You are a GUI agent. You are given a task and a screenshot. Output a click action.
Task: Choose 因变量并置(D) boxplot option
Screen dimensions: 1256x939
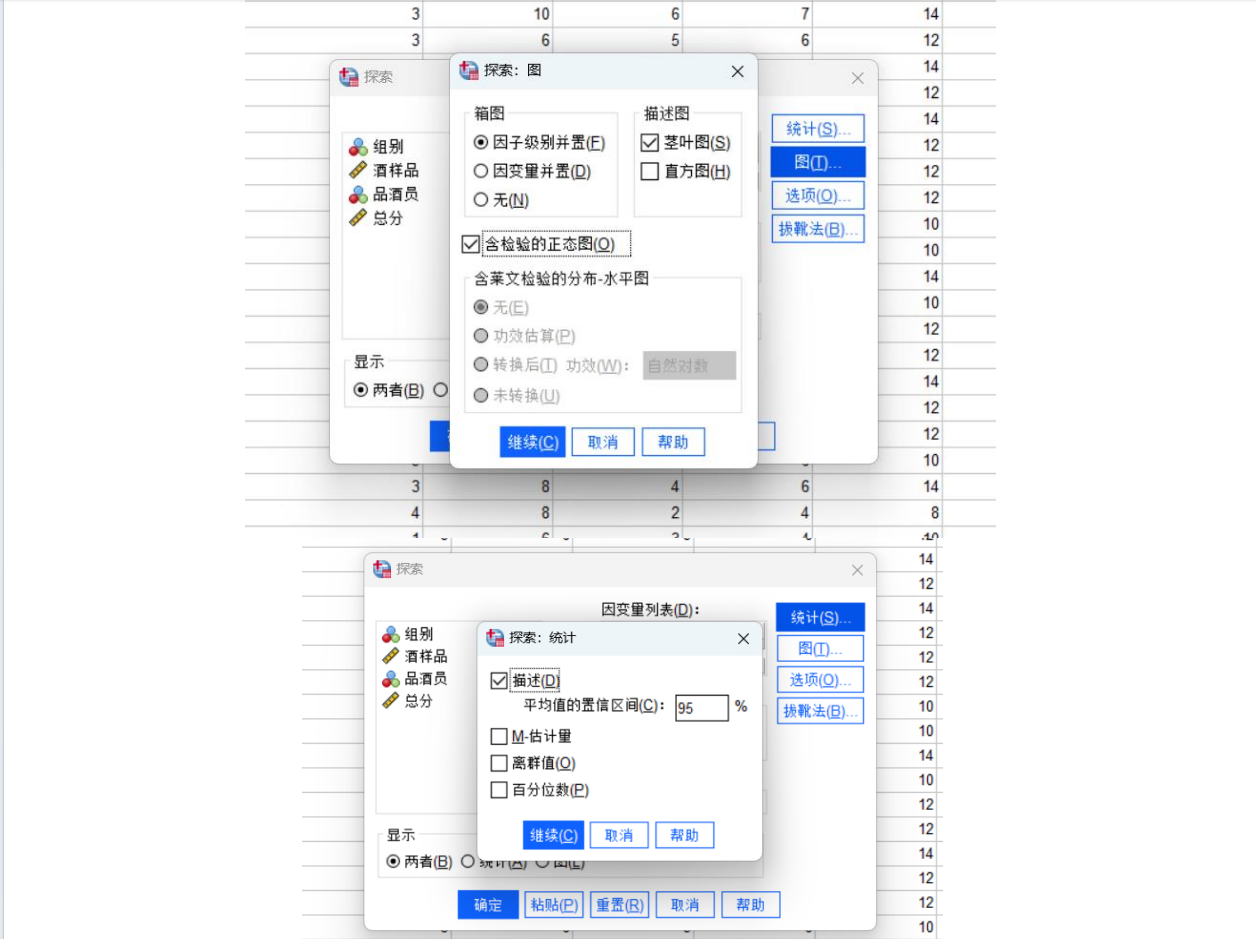(480, 171)
